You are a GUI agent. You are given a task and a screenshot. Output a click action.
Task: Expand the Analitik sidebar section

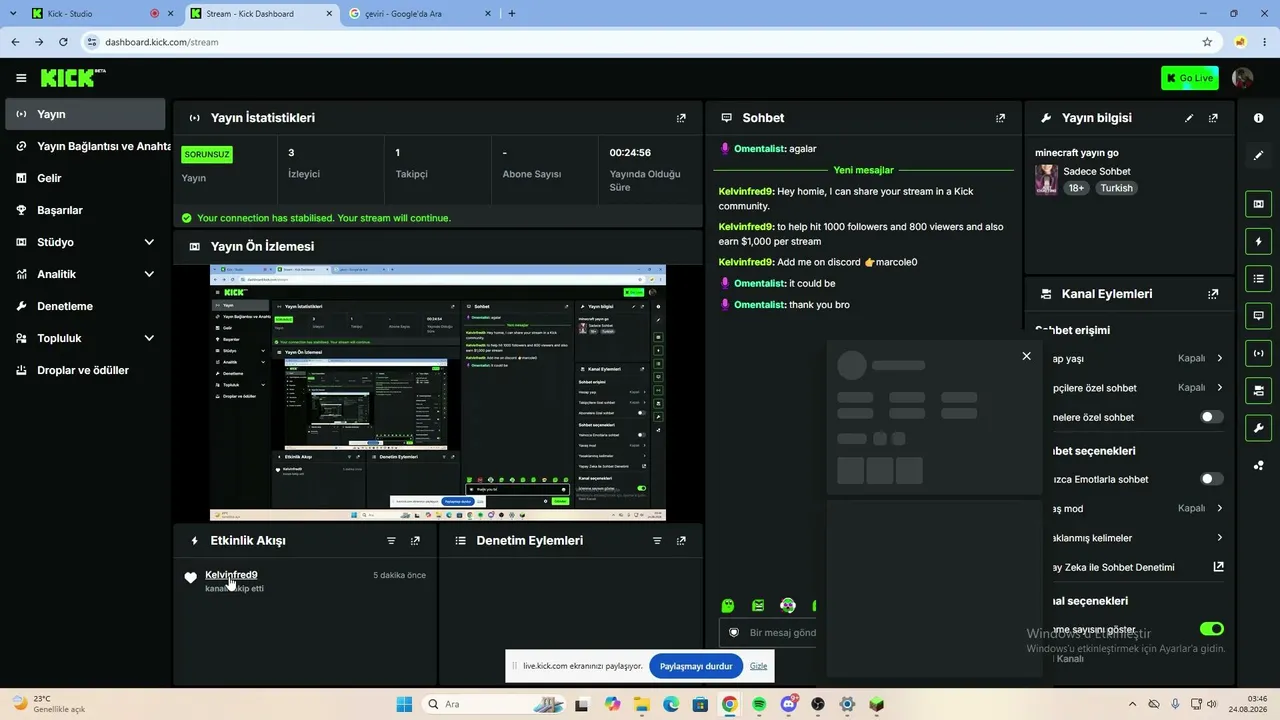coord(149,274)
